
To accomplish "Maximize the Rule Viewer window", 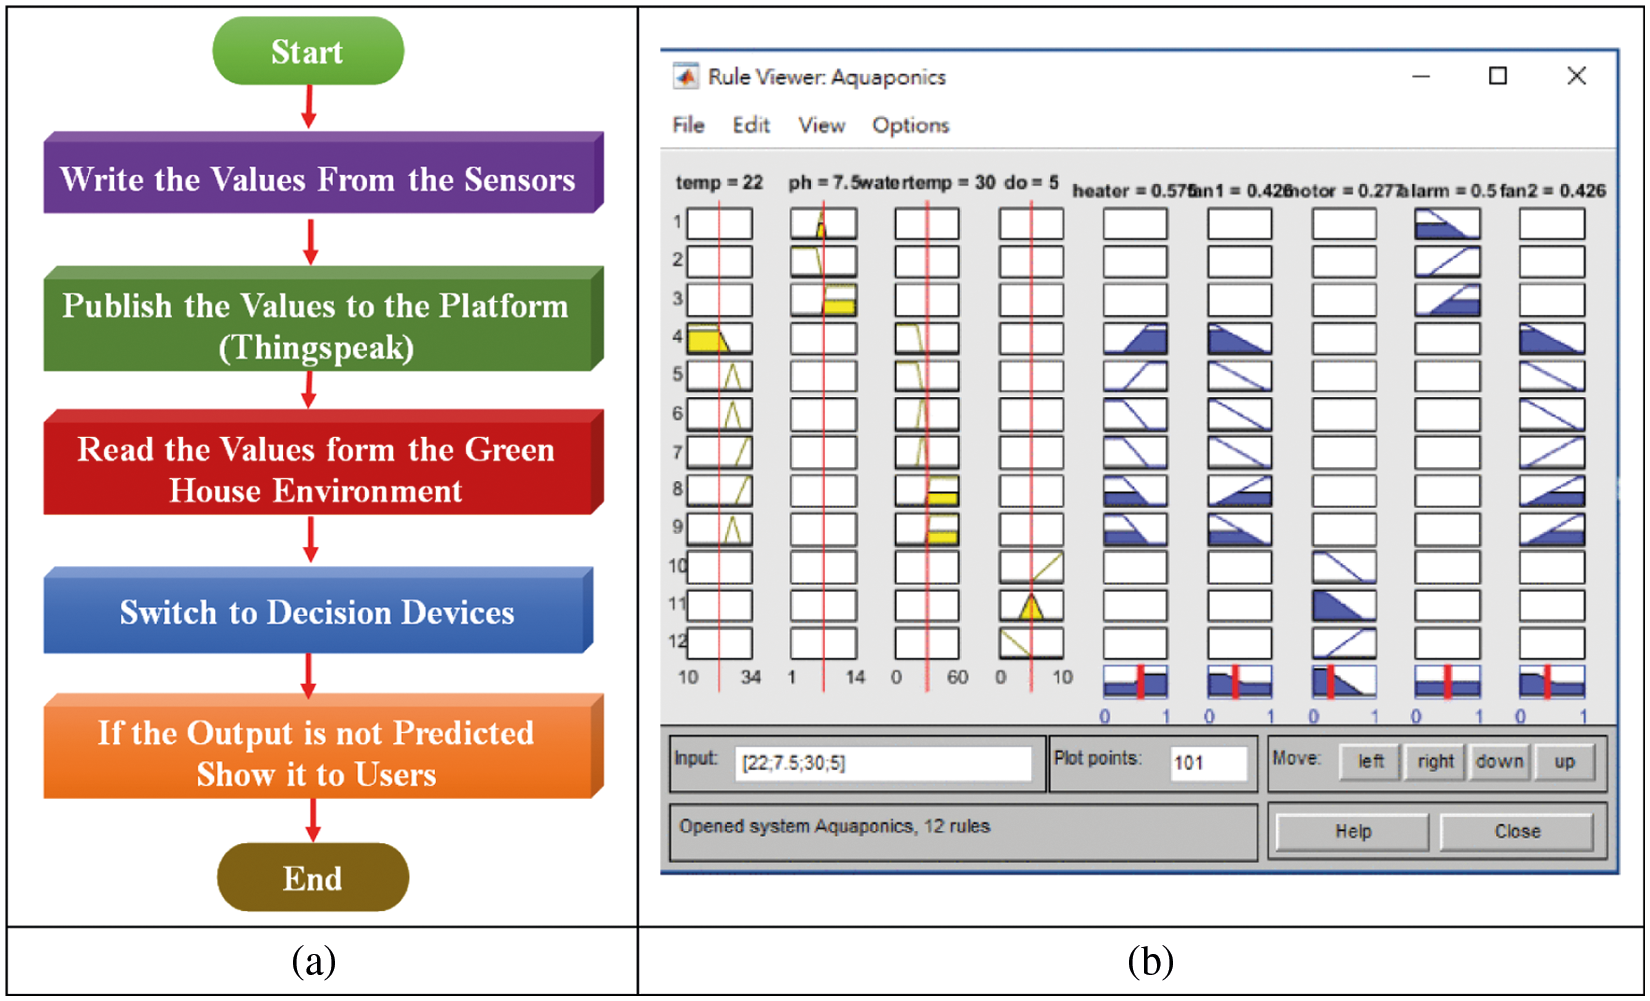I will (x=1497, y=76).
